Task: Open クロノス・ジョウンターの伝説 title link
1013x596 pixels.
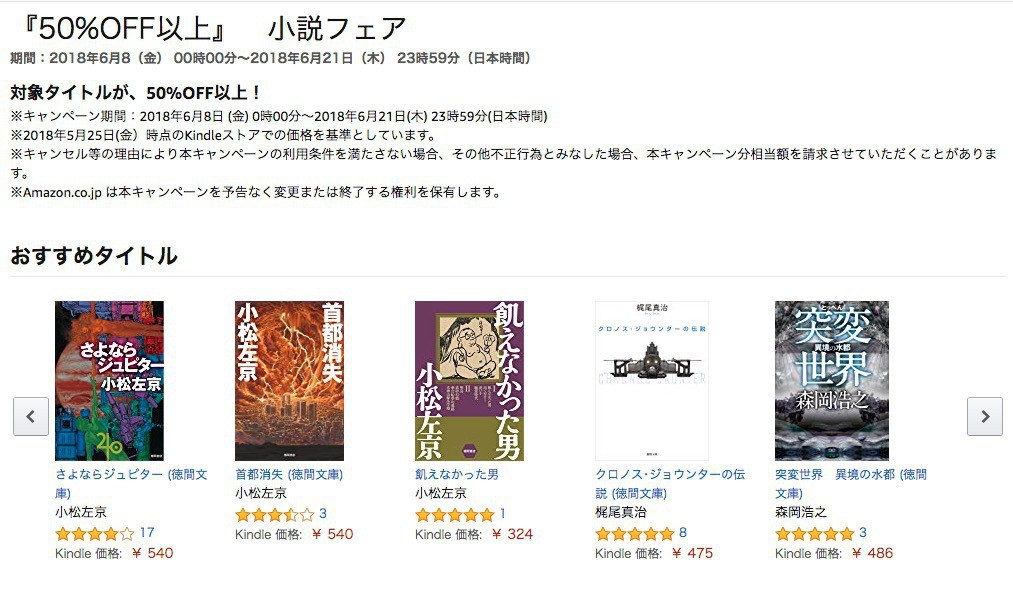Action: (x=670, y=484)
